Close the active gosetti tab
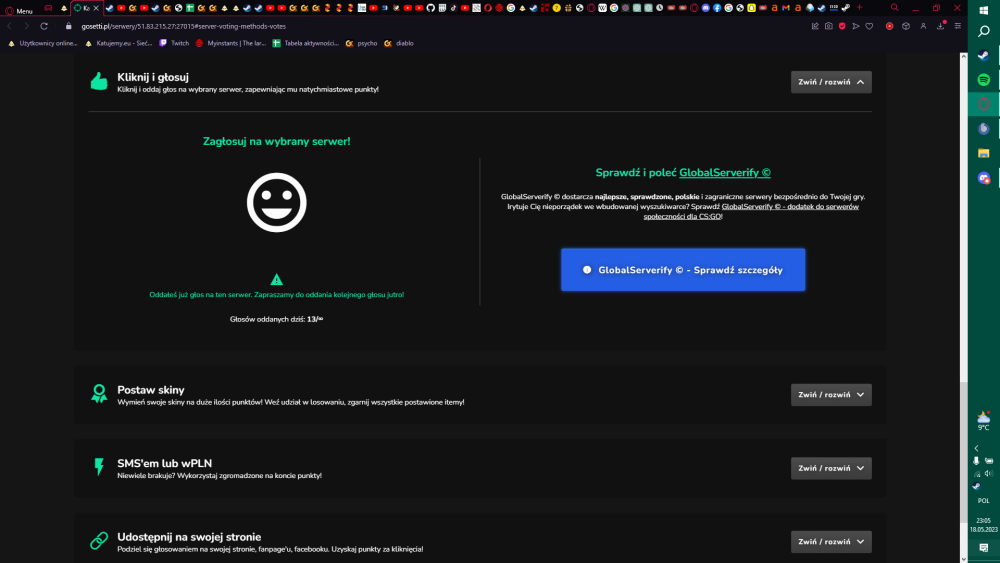 [x=96, y=8]
